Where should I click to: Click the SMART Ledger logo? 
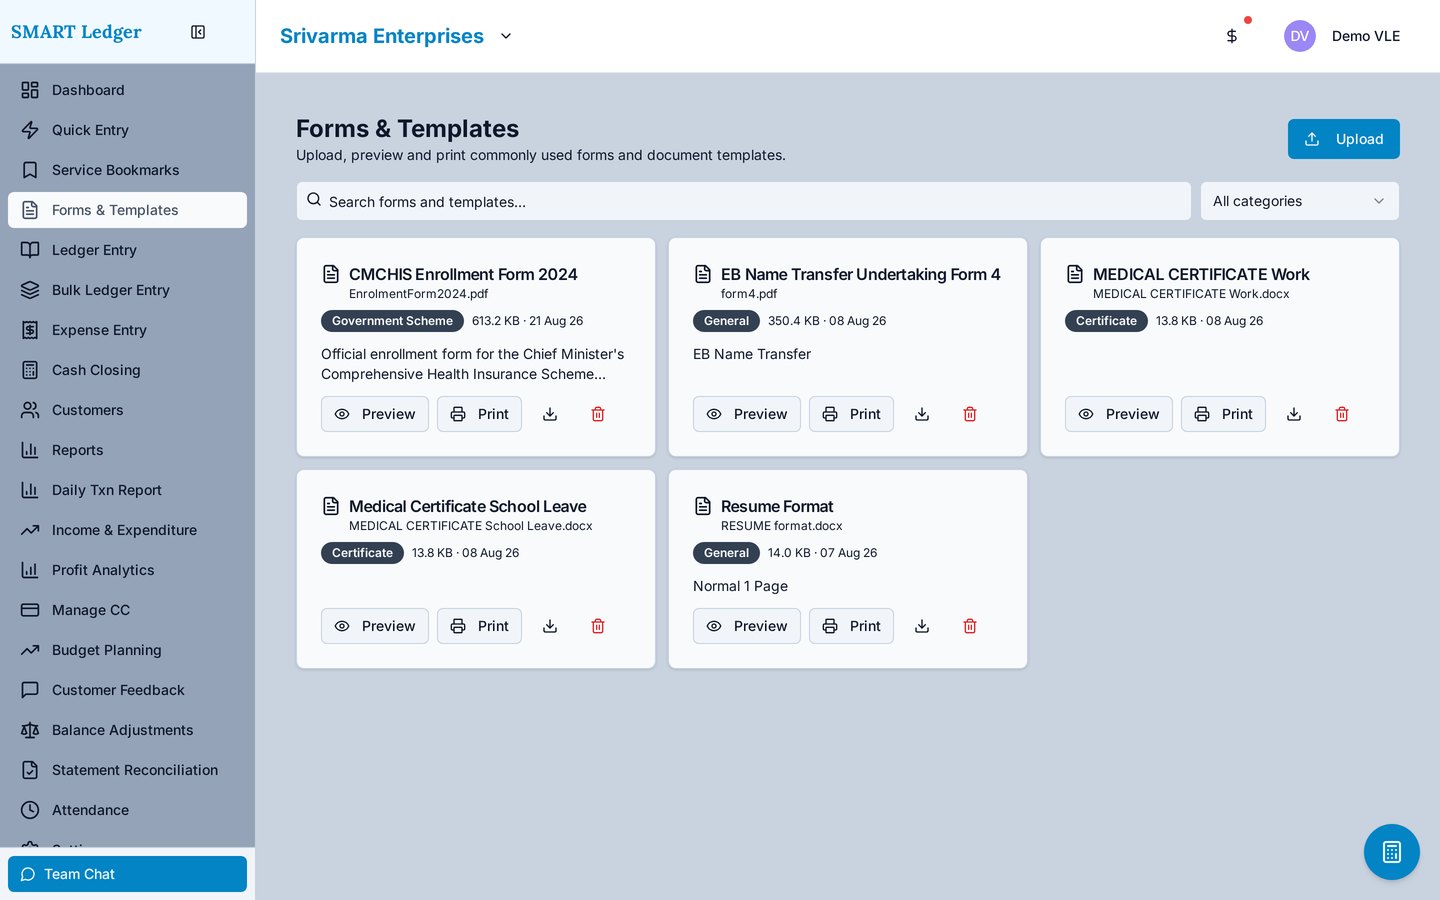(x=76, y=32)
